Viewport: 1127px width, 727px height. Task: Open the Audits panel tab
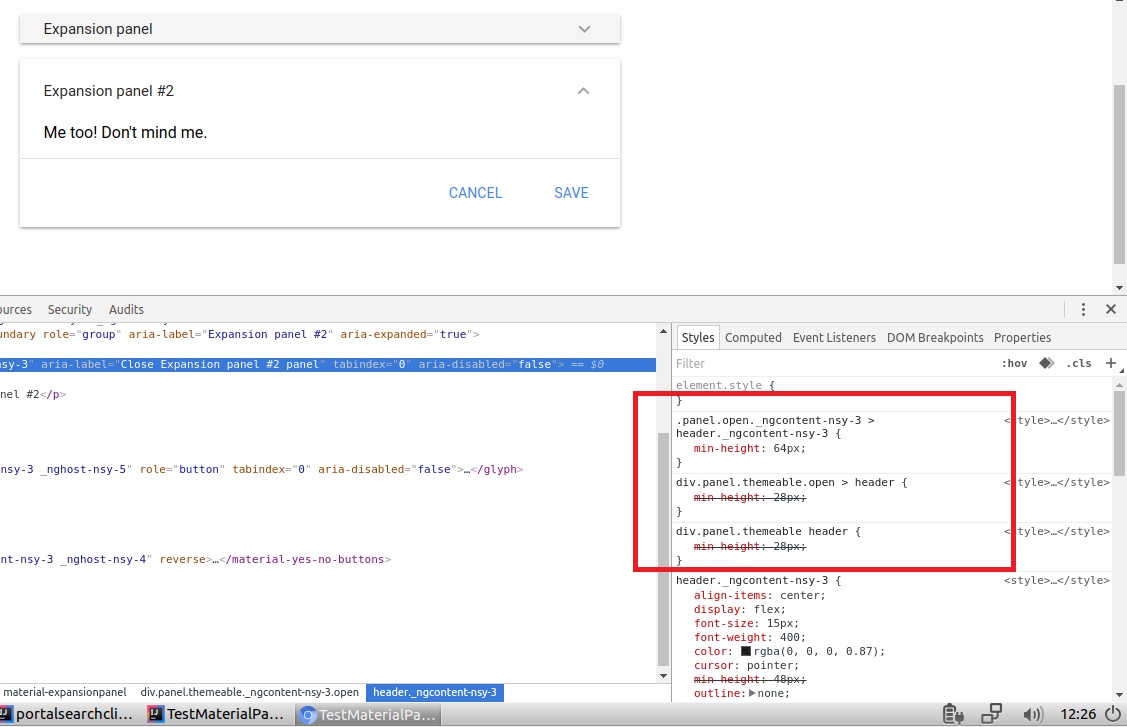coord(126,309)
